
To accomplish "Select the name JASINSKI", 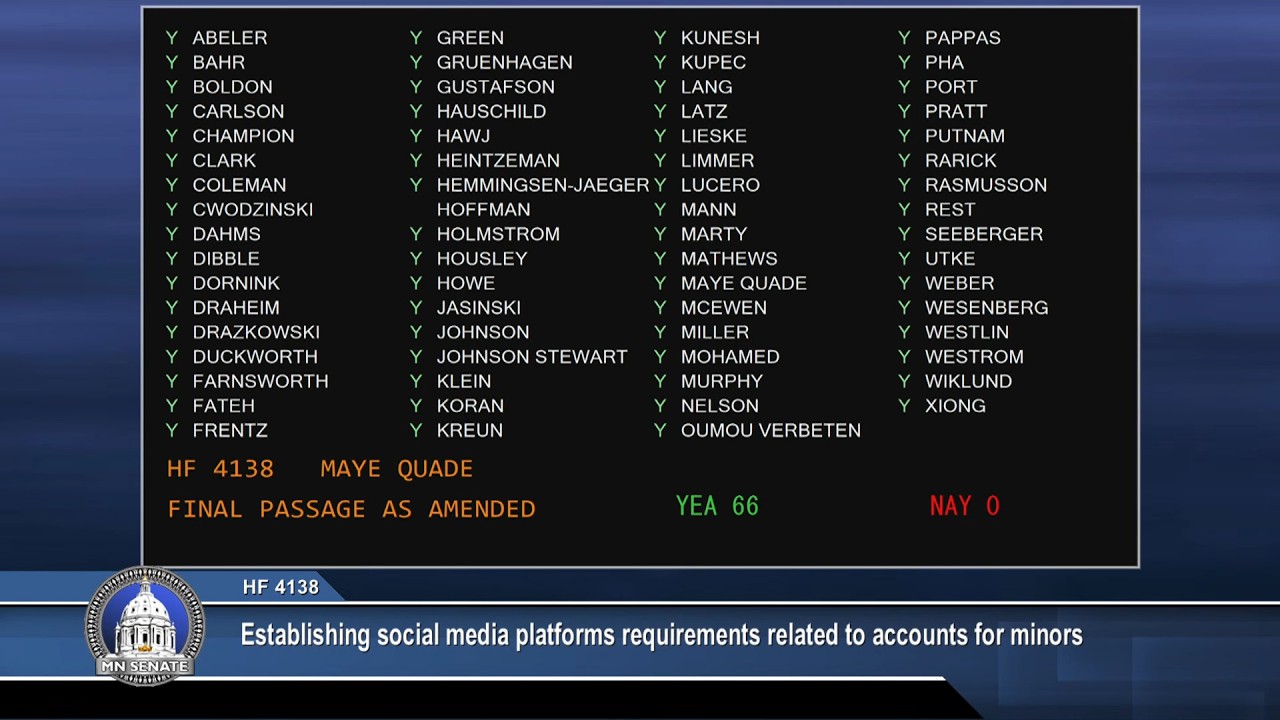I will click(x=479, y=307).
